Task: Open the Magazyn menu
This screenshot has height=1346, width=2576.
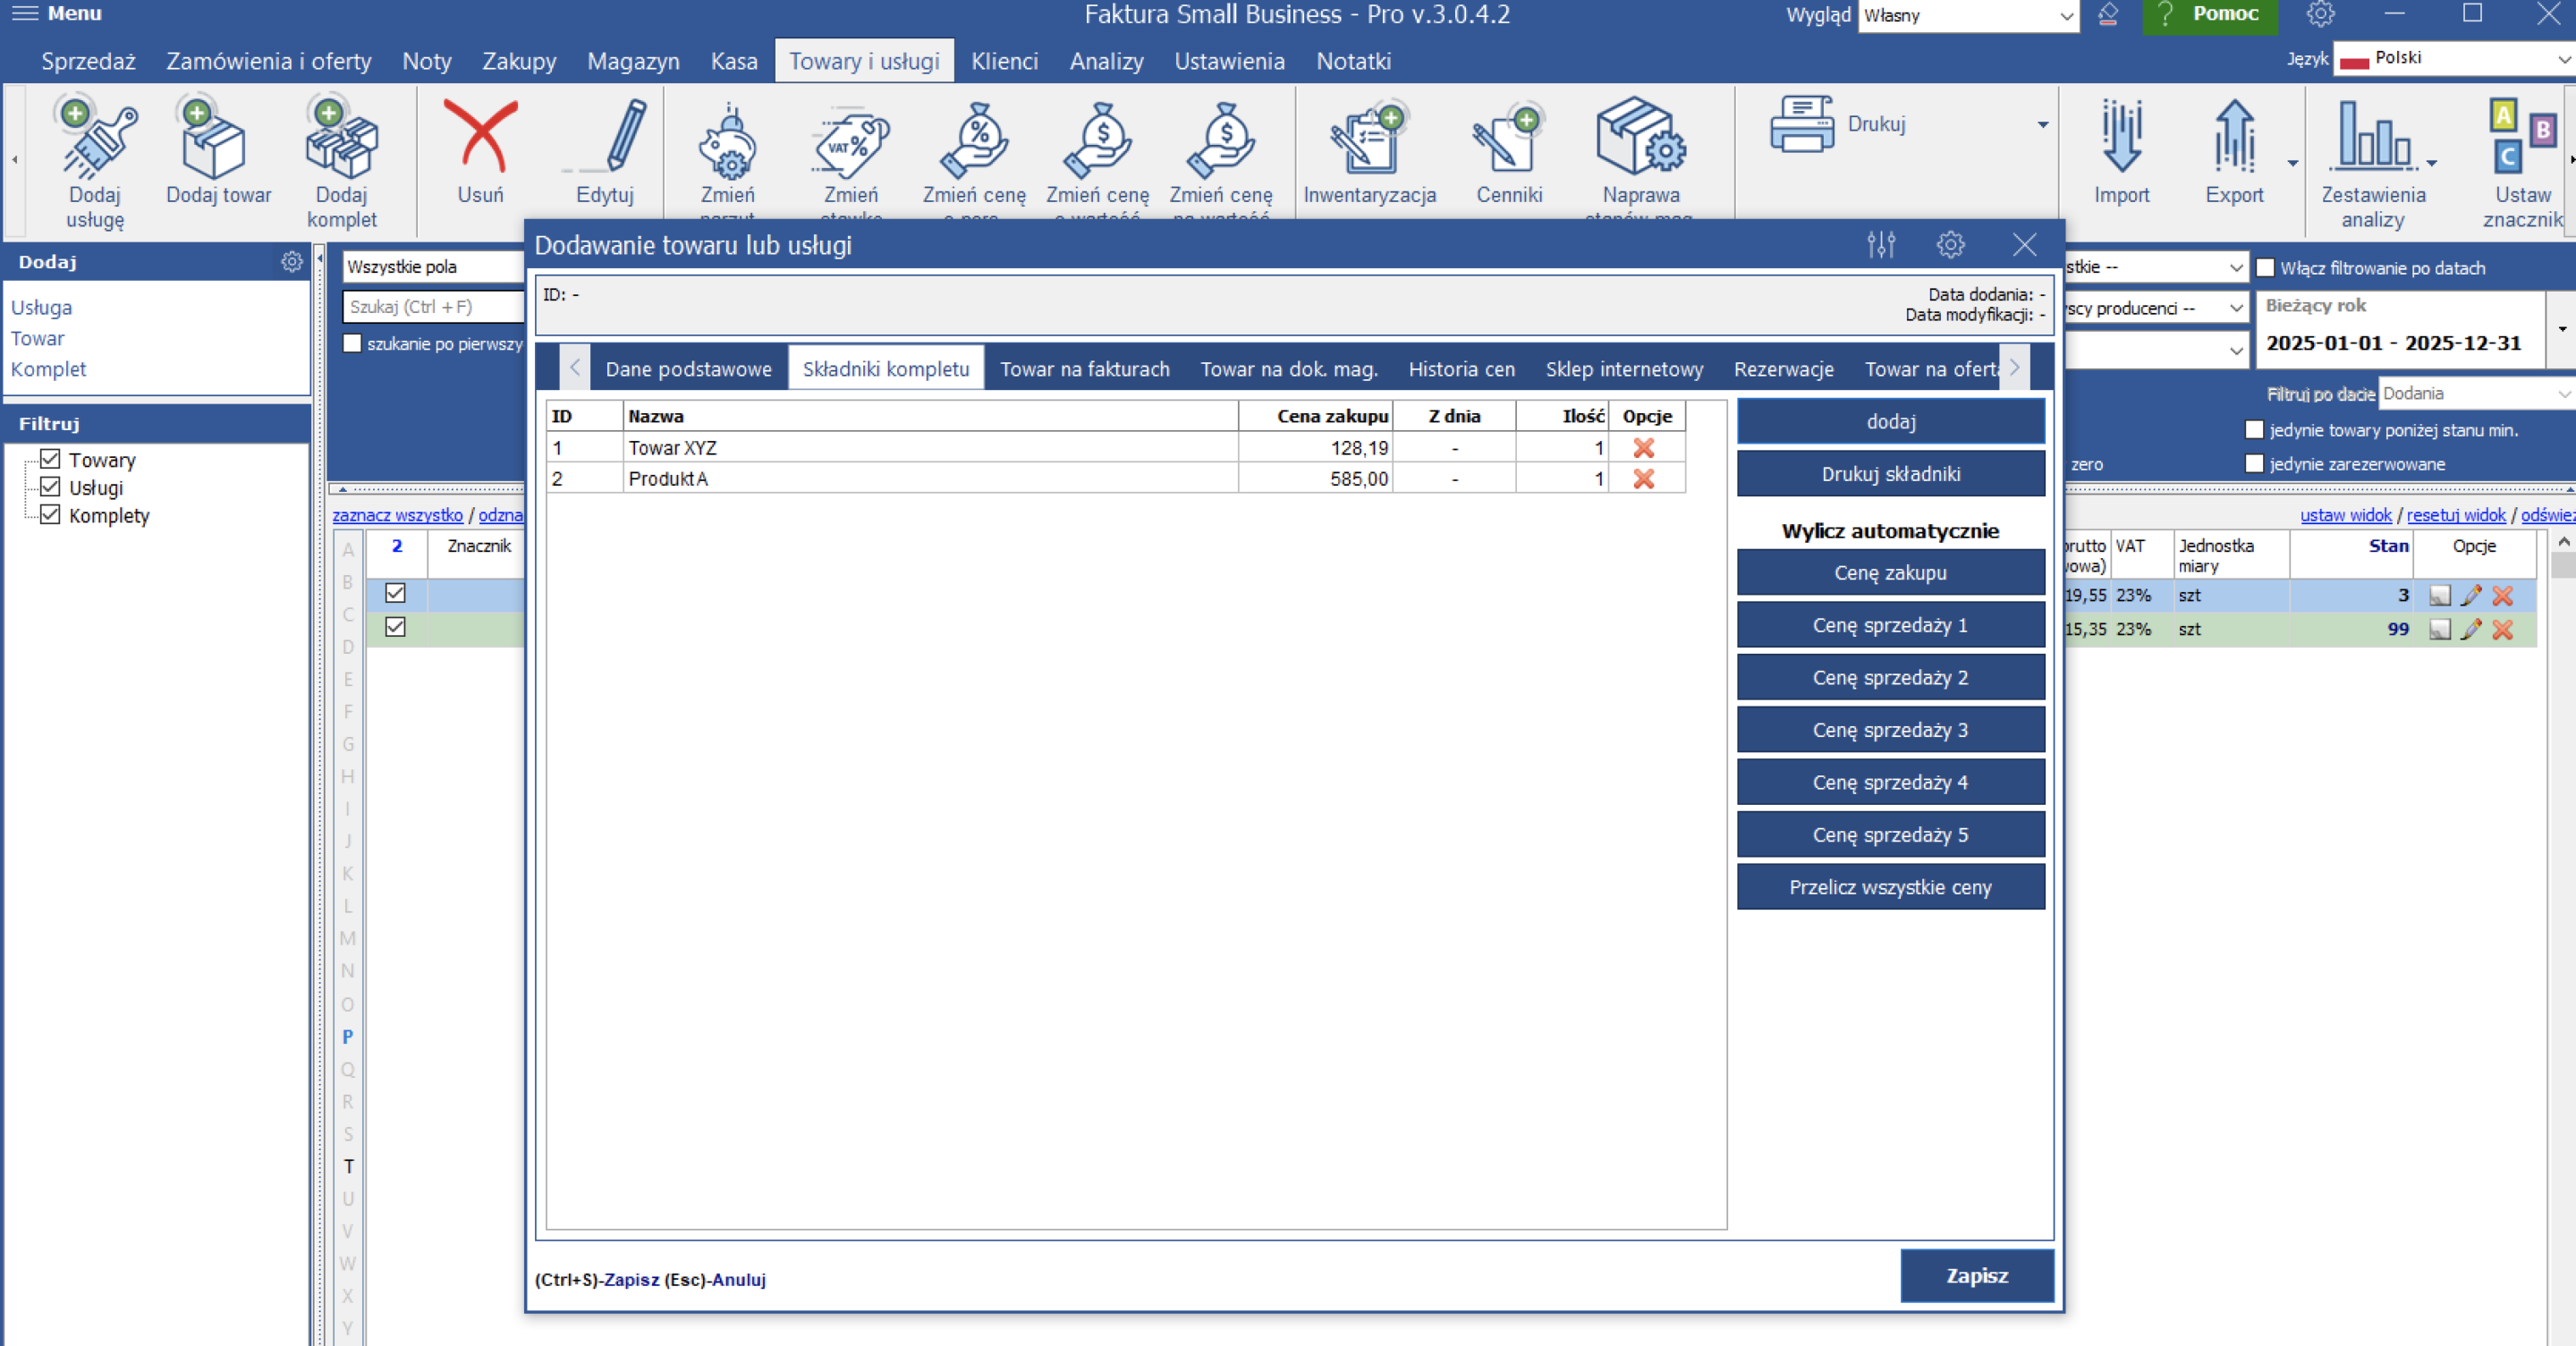Action: [633, 62]
